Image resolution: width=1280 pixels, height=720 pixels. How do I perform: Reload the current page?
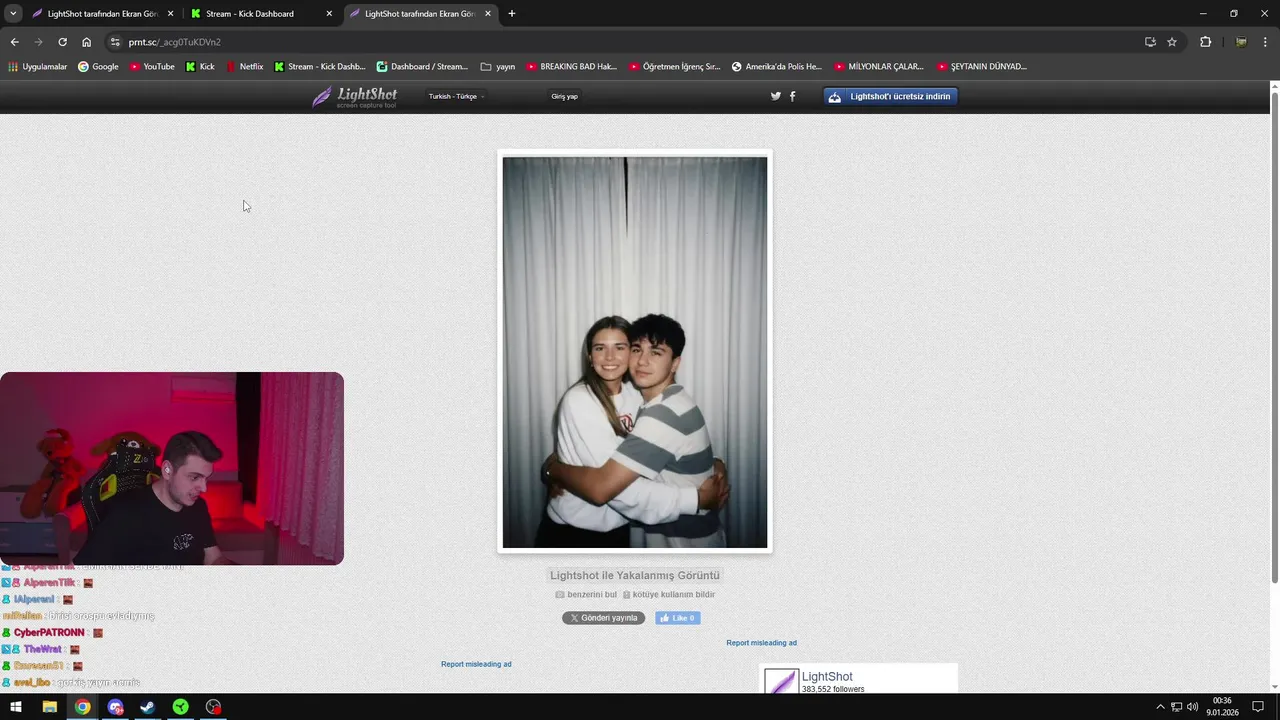62,42
